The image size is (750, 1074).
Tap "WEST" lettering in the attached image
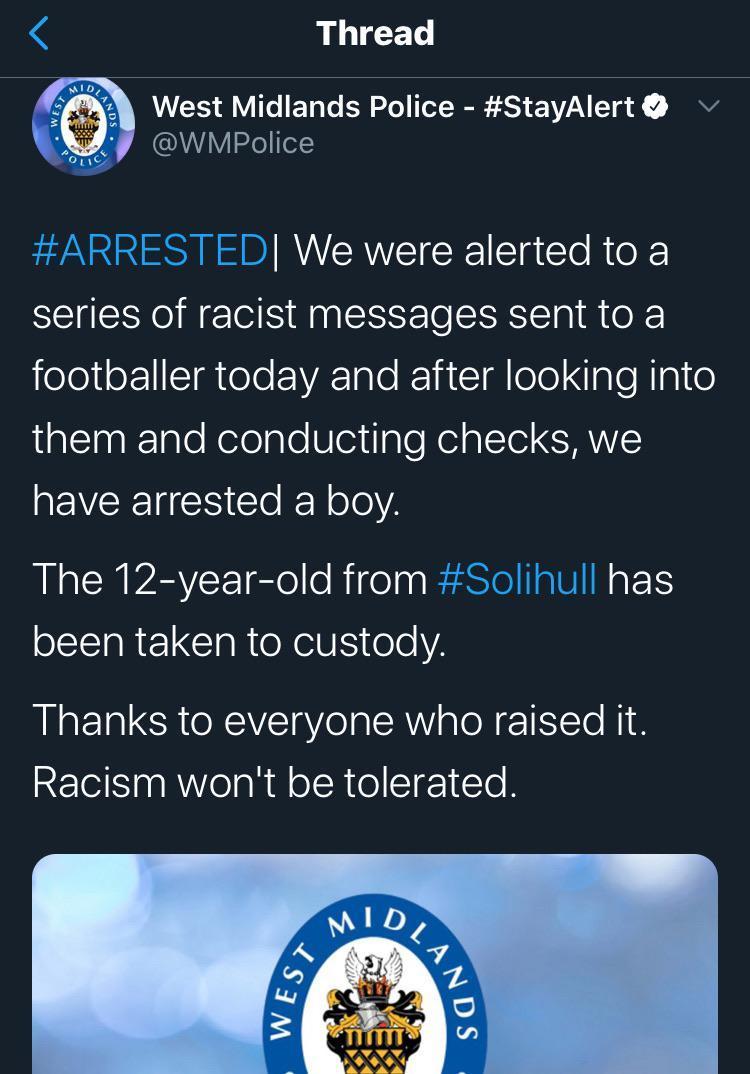[x=285, y=1010]
